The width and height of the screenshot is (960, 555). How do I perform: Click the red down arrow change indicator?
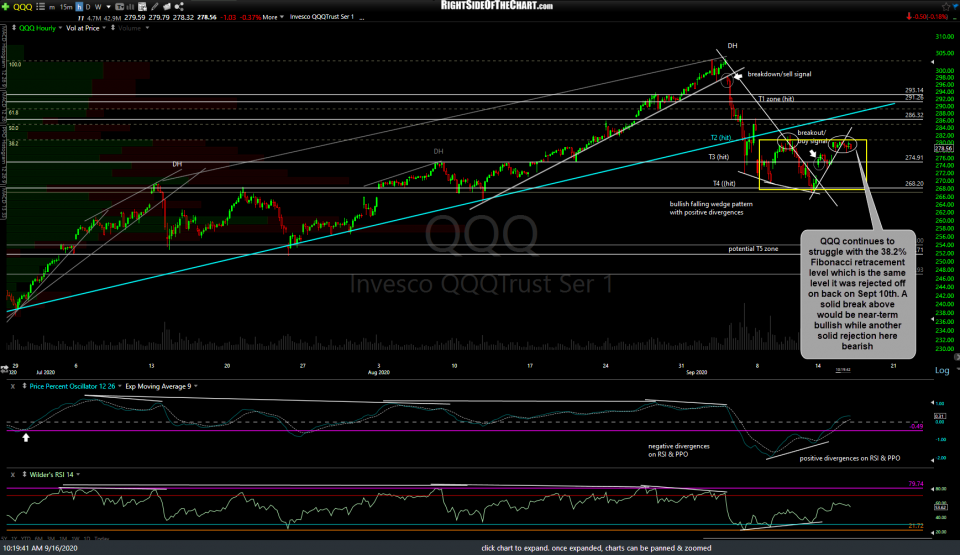(x=909, y=16)
